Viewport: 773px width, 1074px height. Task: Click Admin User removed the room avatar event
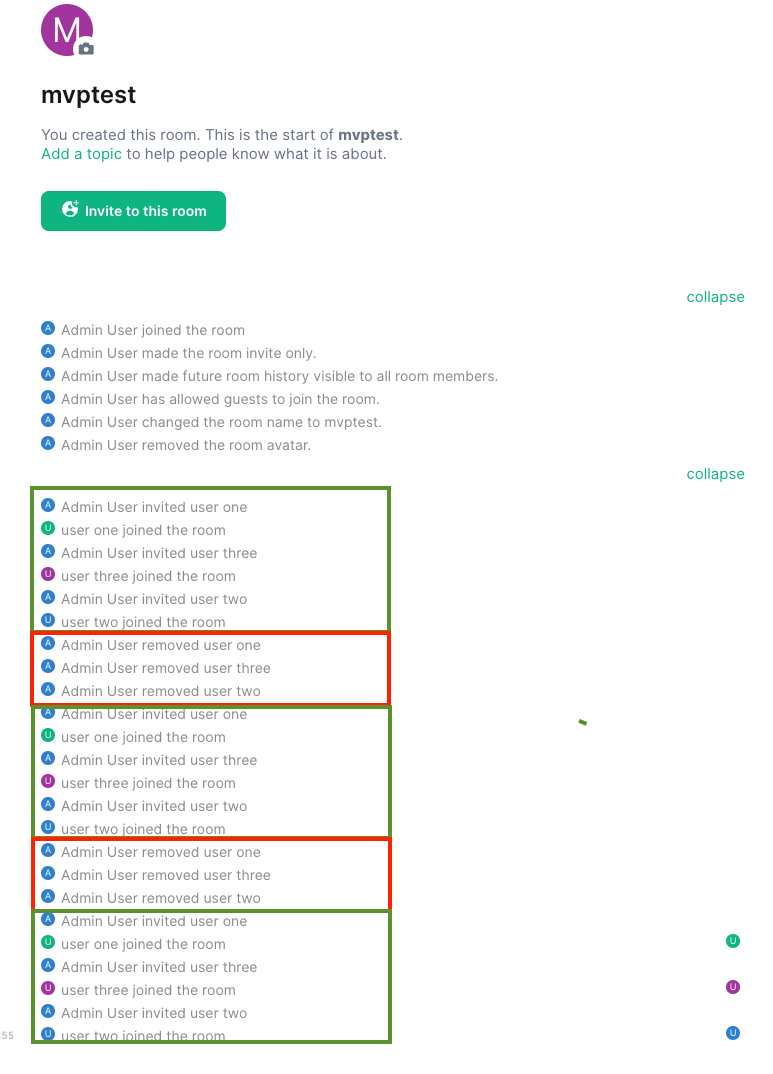click(186, 445)
